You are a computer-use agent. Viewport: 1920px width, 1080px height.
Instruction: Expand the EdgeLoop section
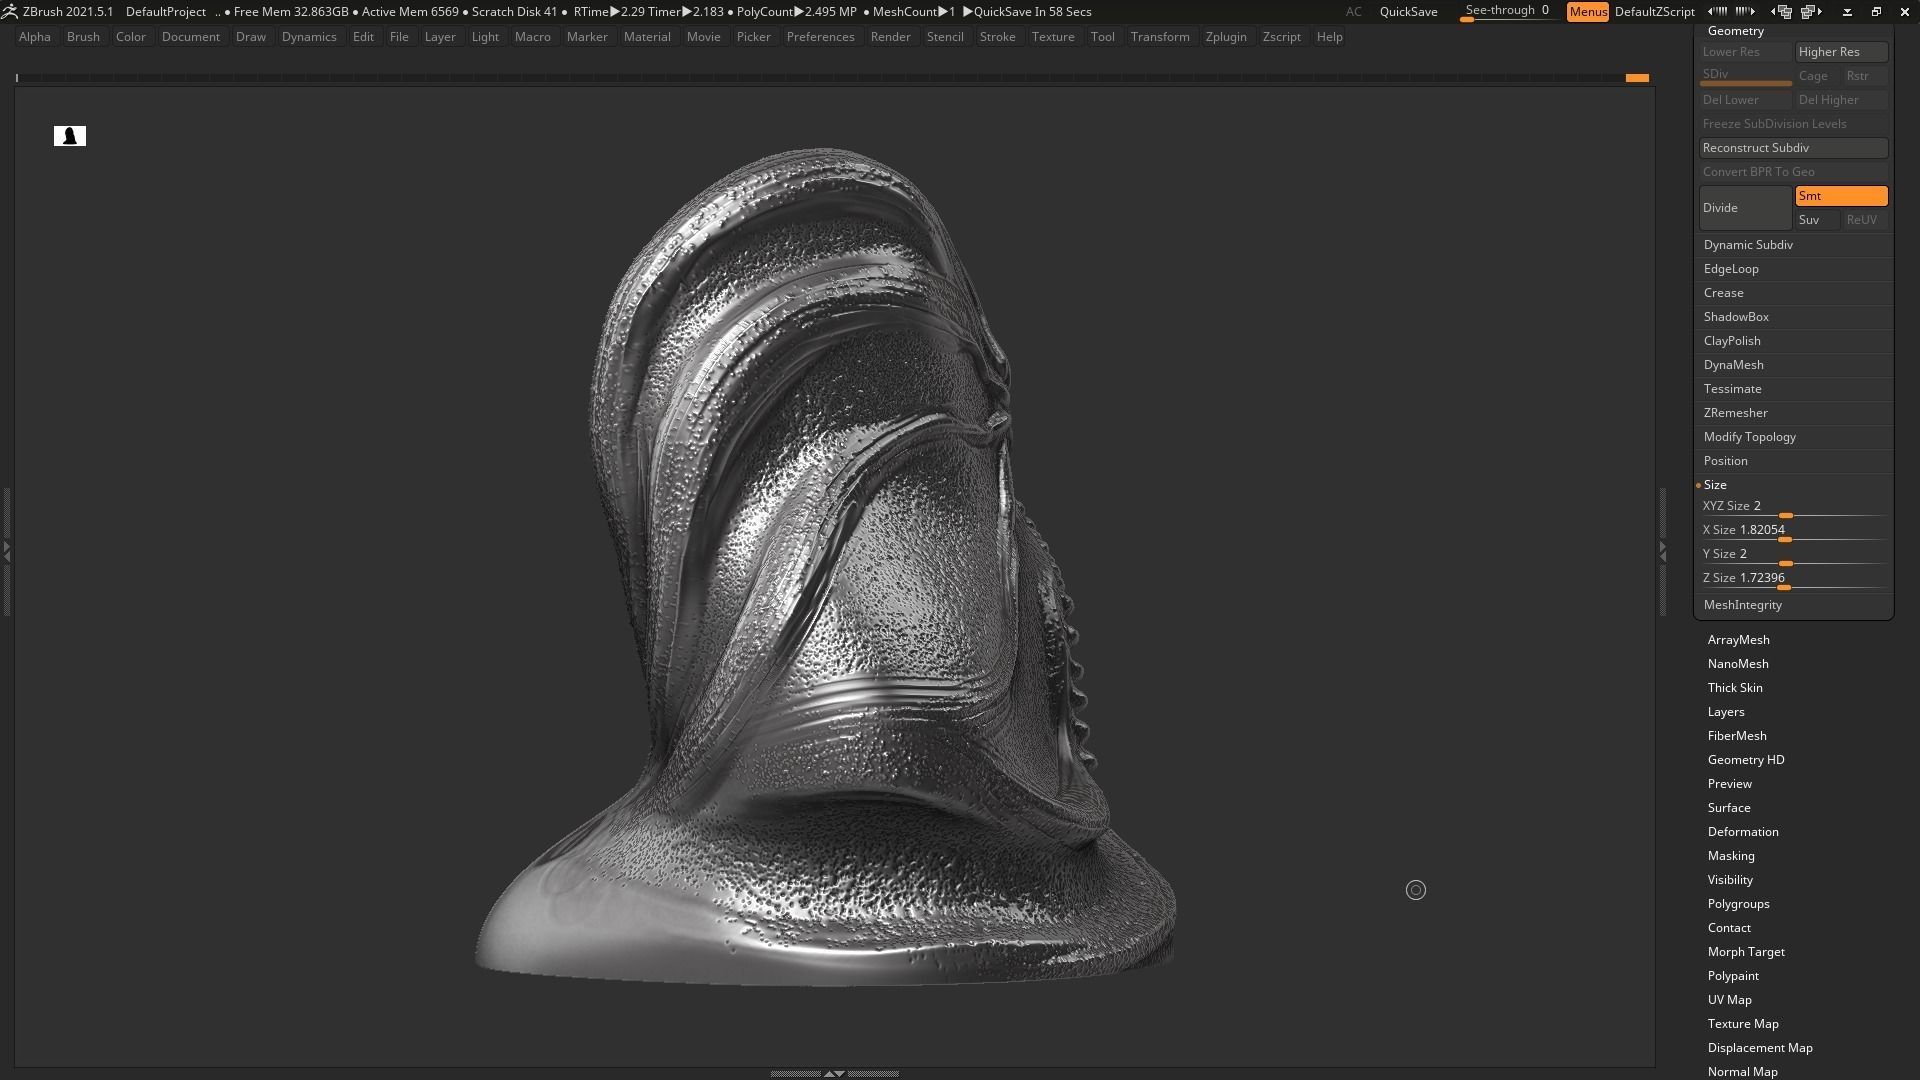tap(1731, 269)
